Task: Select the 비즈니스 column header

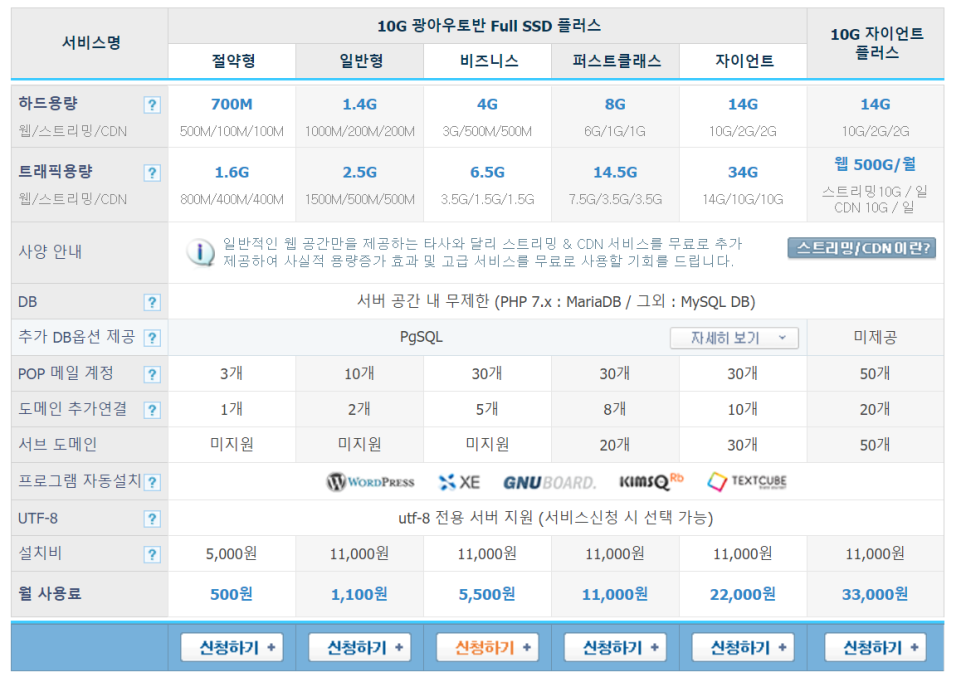Action: [487, 61]
